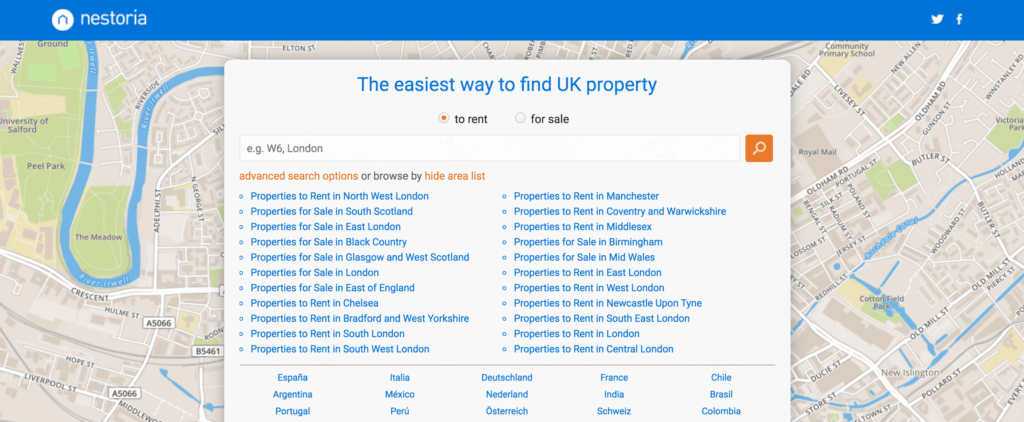Select the "for sale" radio button
This screenshot has width=1024, height=422.
coord(520,118)
